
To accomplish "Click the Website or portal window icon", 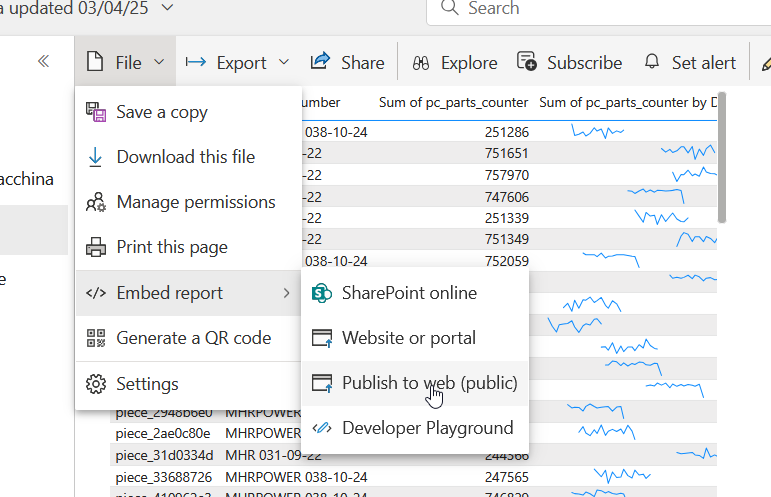I will click(322, 338).
